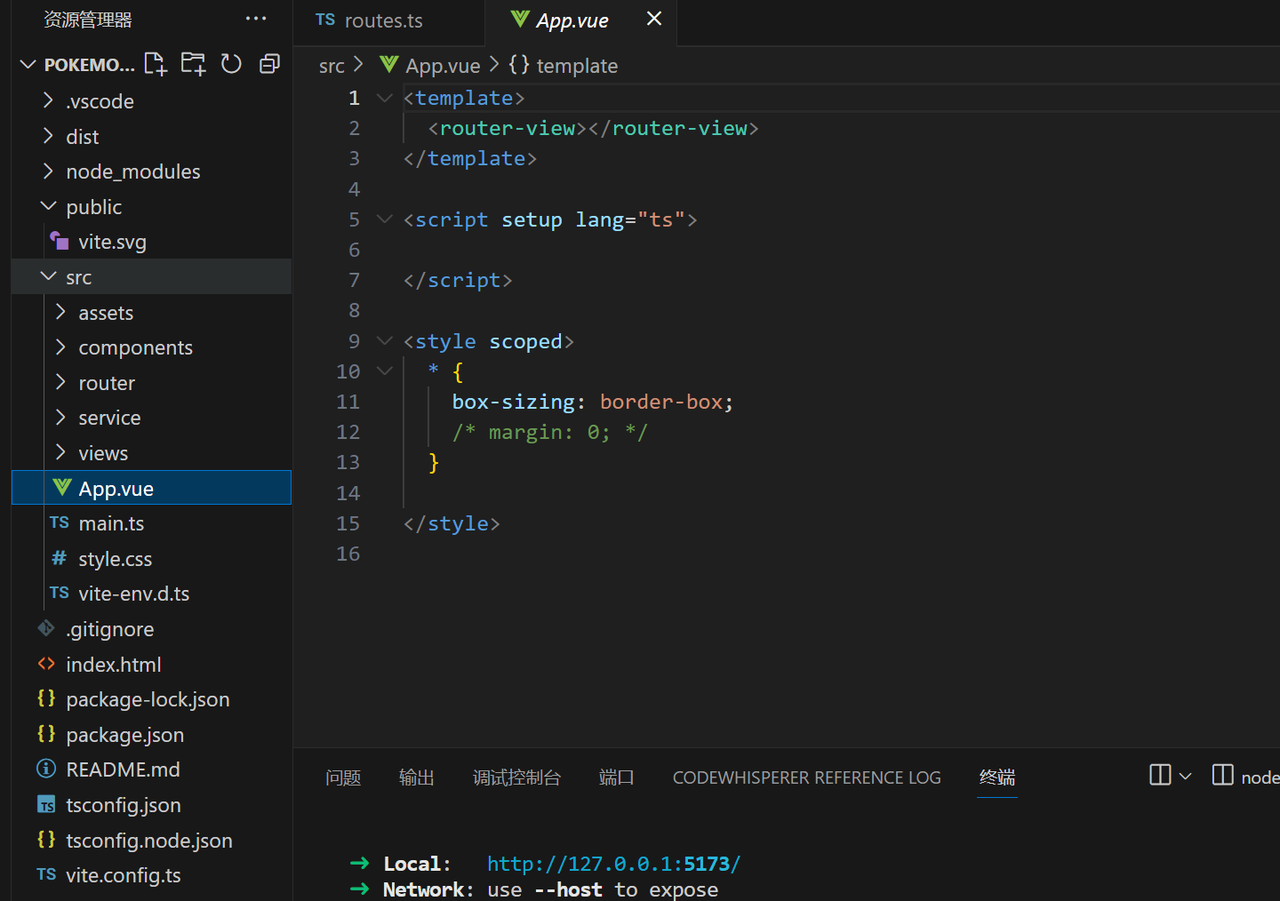Collapse the public folder
Viewport: 1280px width, 901px height.
(48, 206)
